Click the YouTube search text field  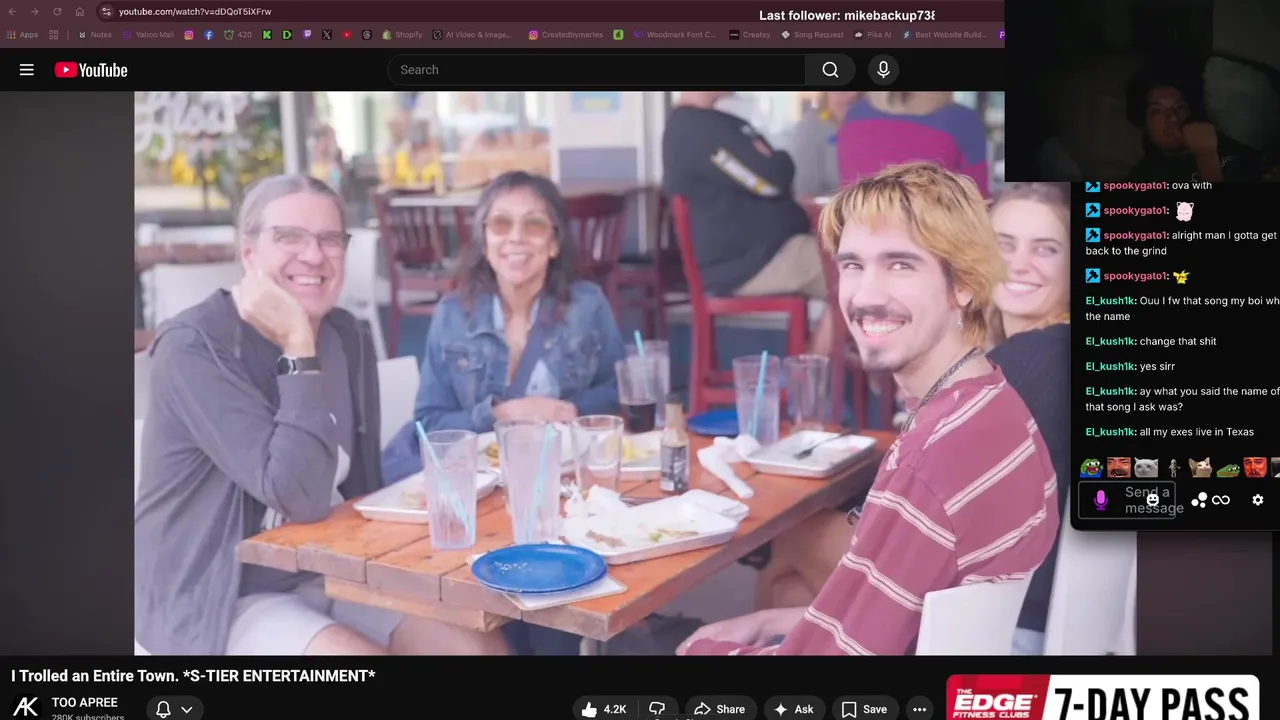(x=596, y=70)
